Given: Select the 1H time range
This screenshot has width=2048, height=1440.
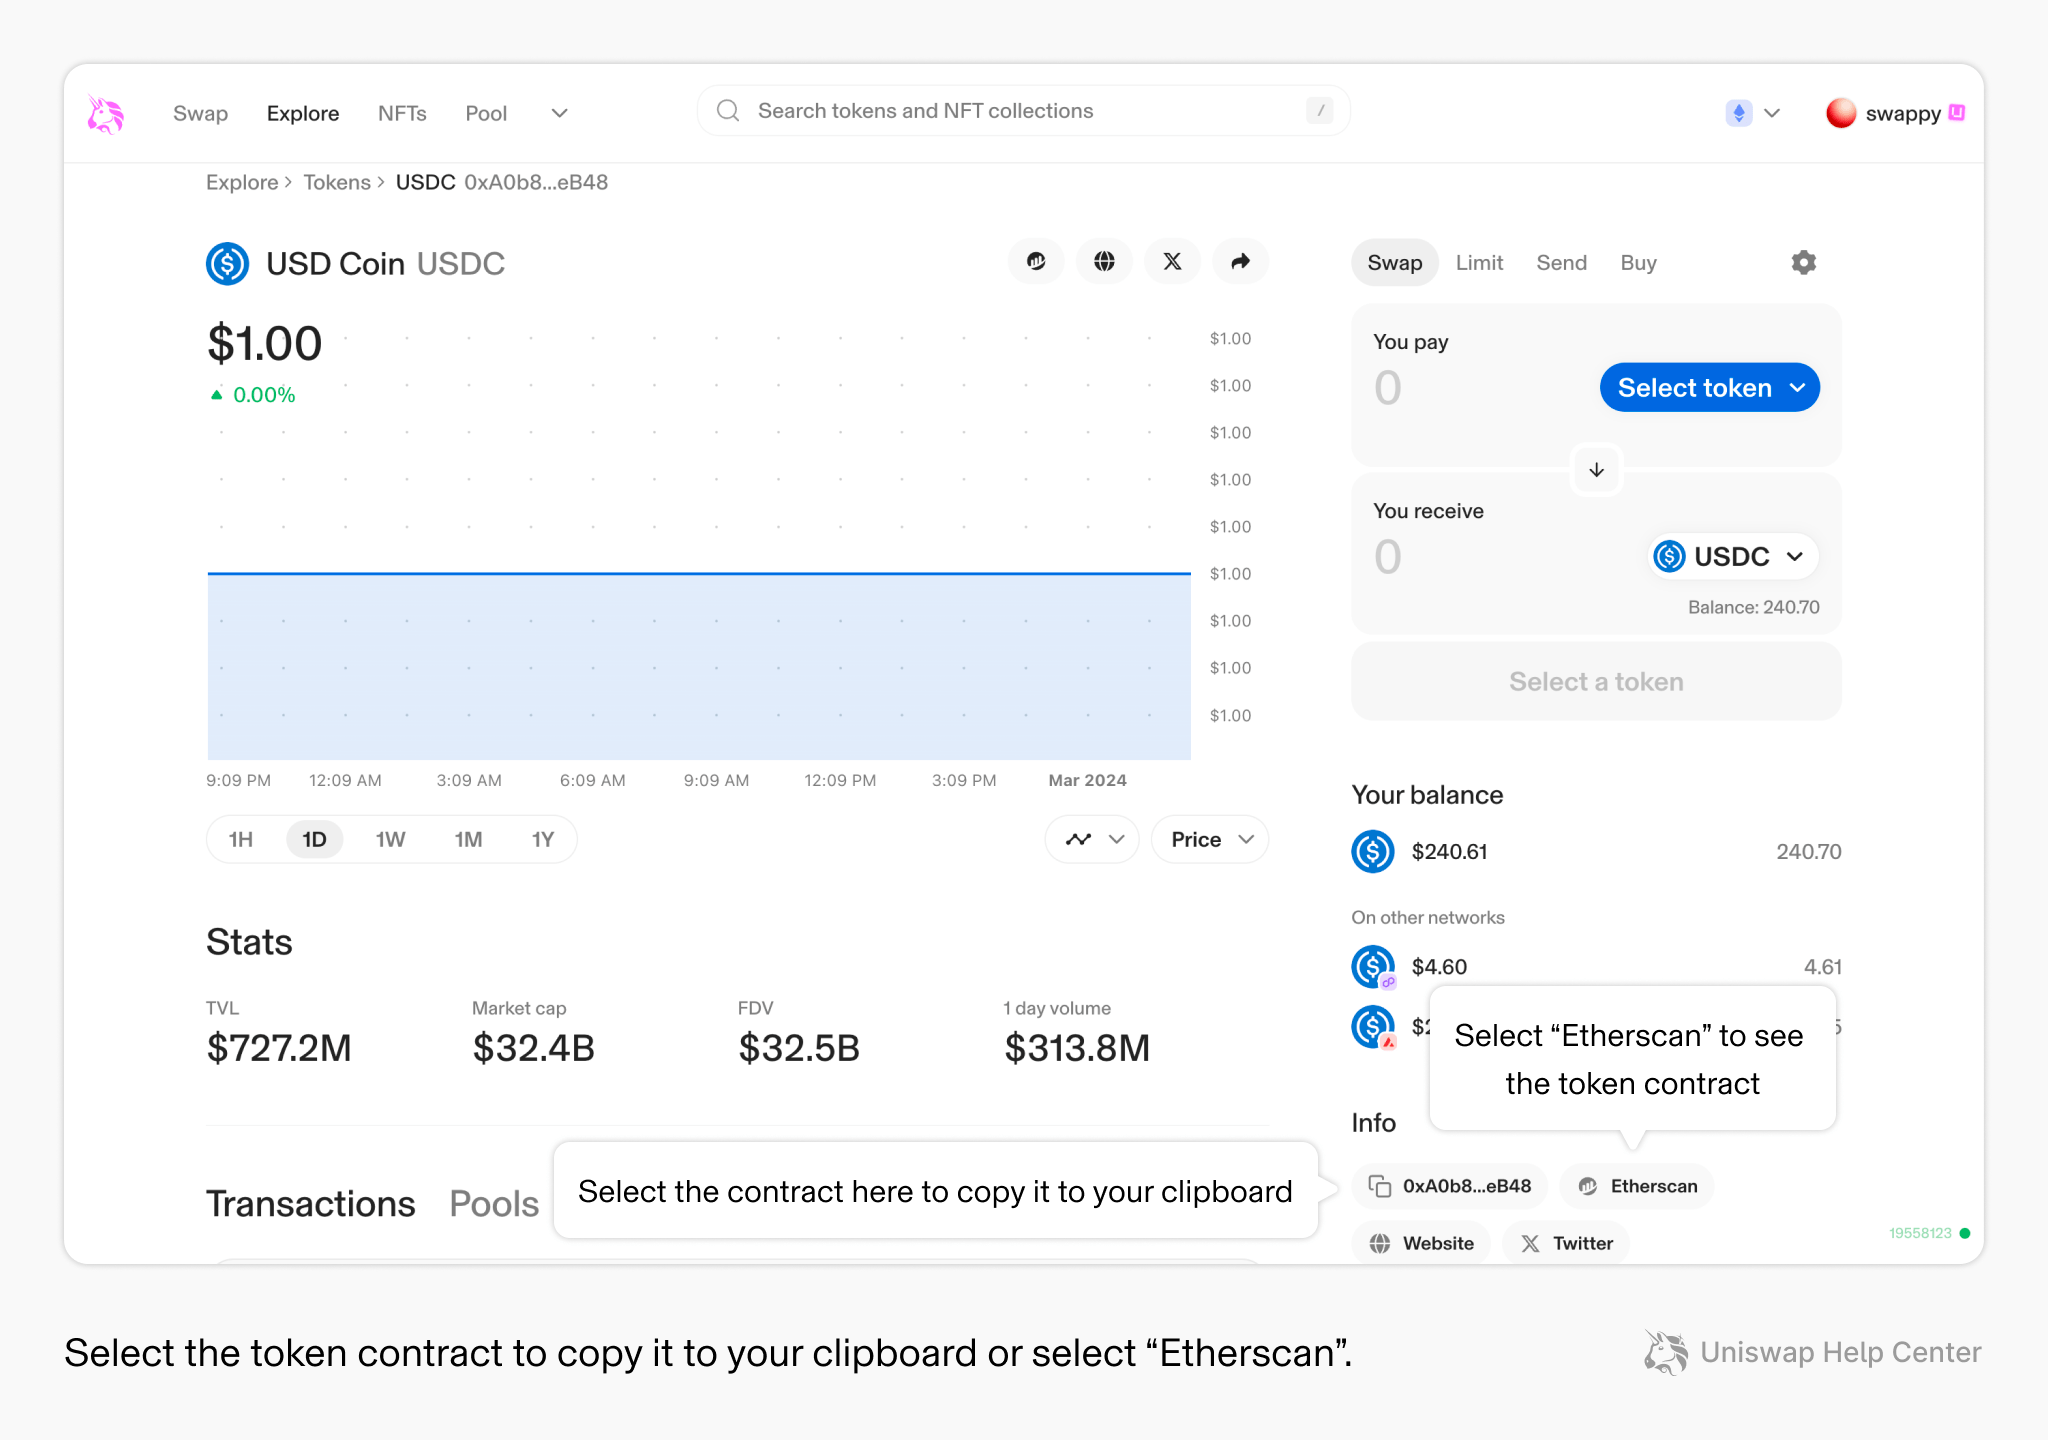Looking at the screenshot, I should pyautogui.click(x=240, y=840).
